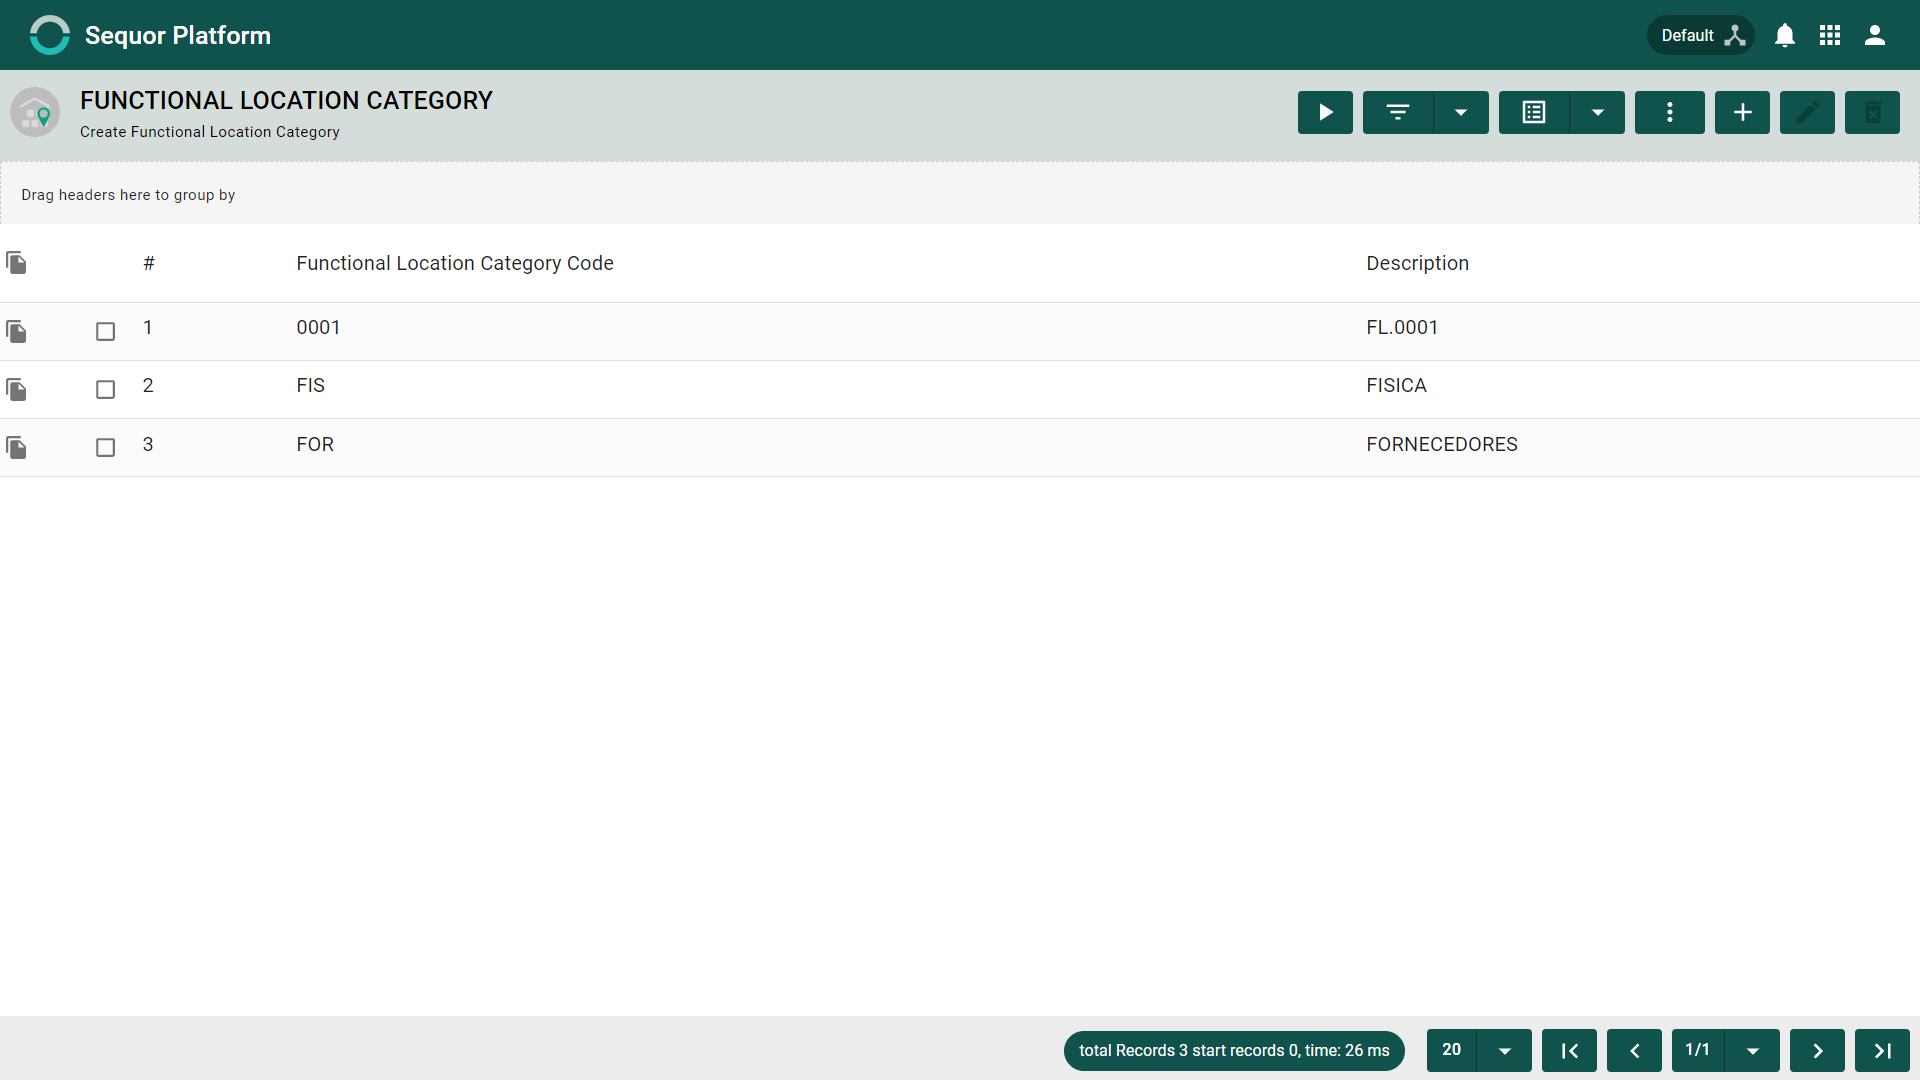Click the code cell FIS
This screenshot has width=1920, height=1080.
pyautogui.click(x=310, y=386)
